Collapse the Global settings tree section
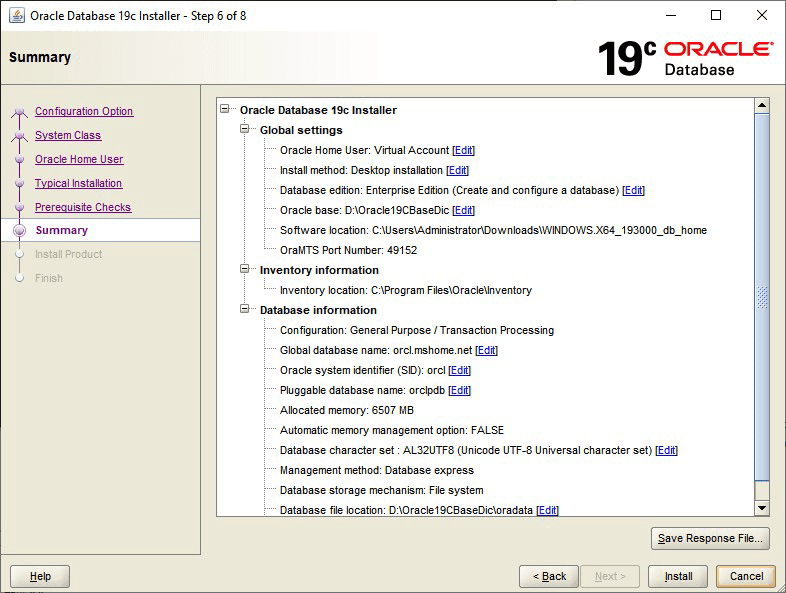 245,129
